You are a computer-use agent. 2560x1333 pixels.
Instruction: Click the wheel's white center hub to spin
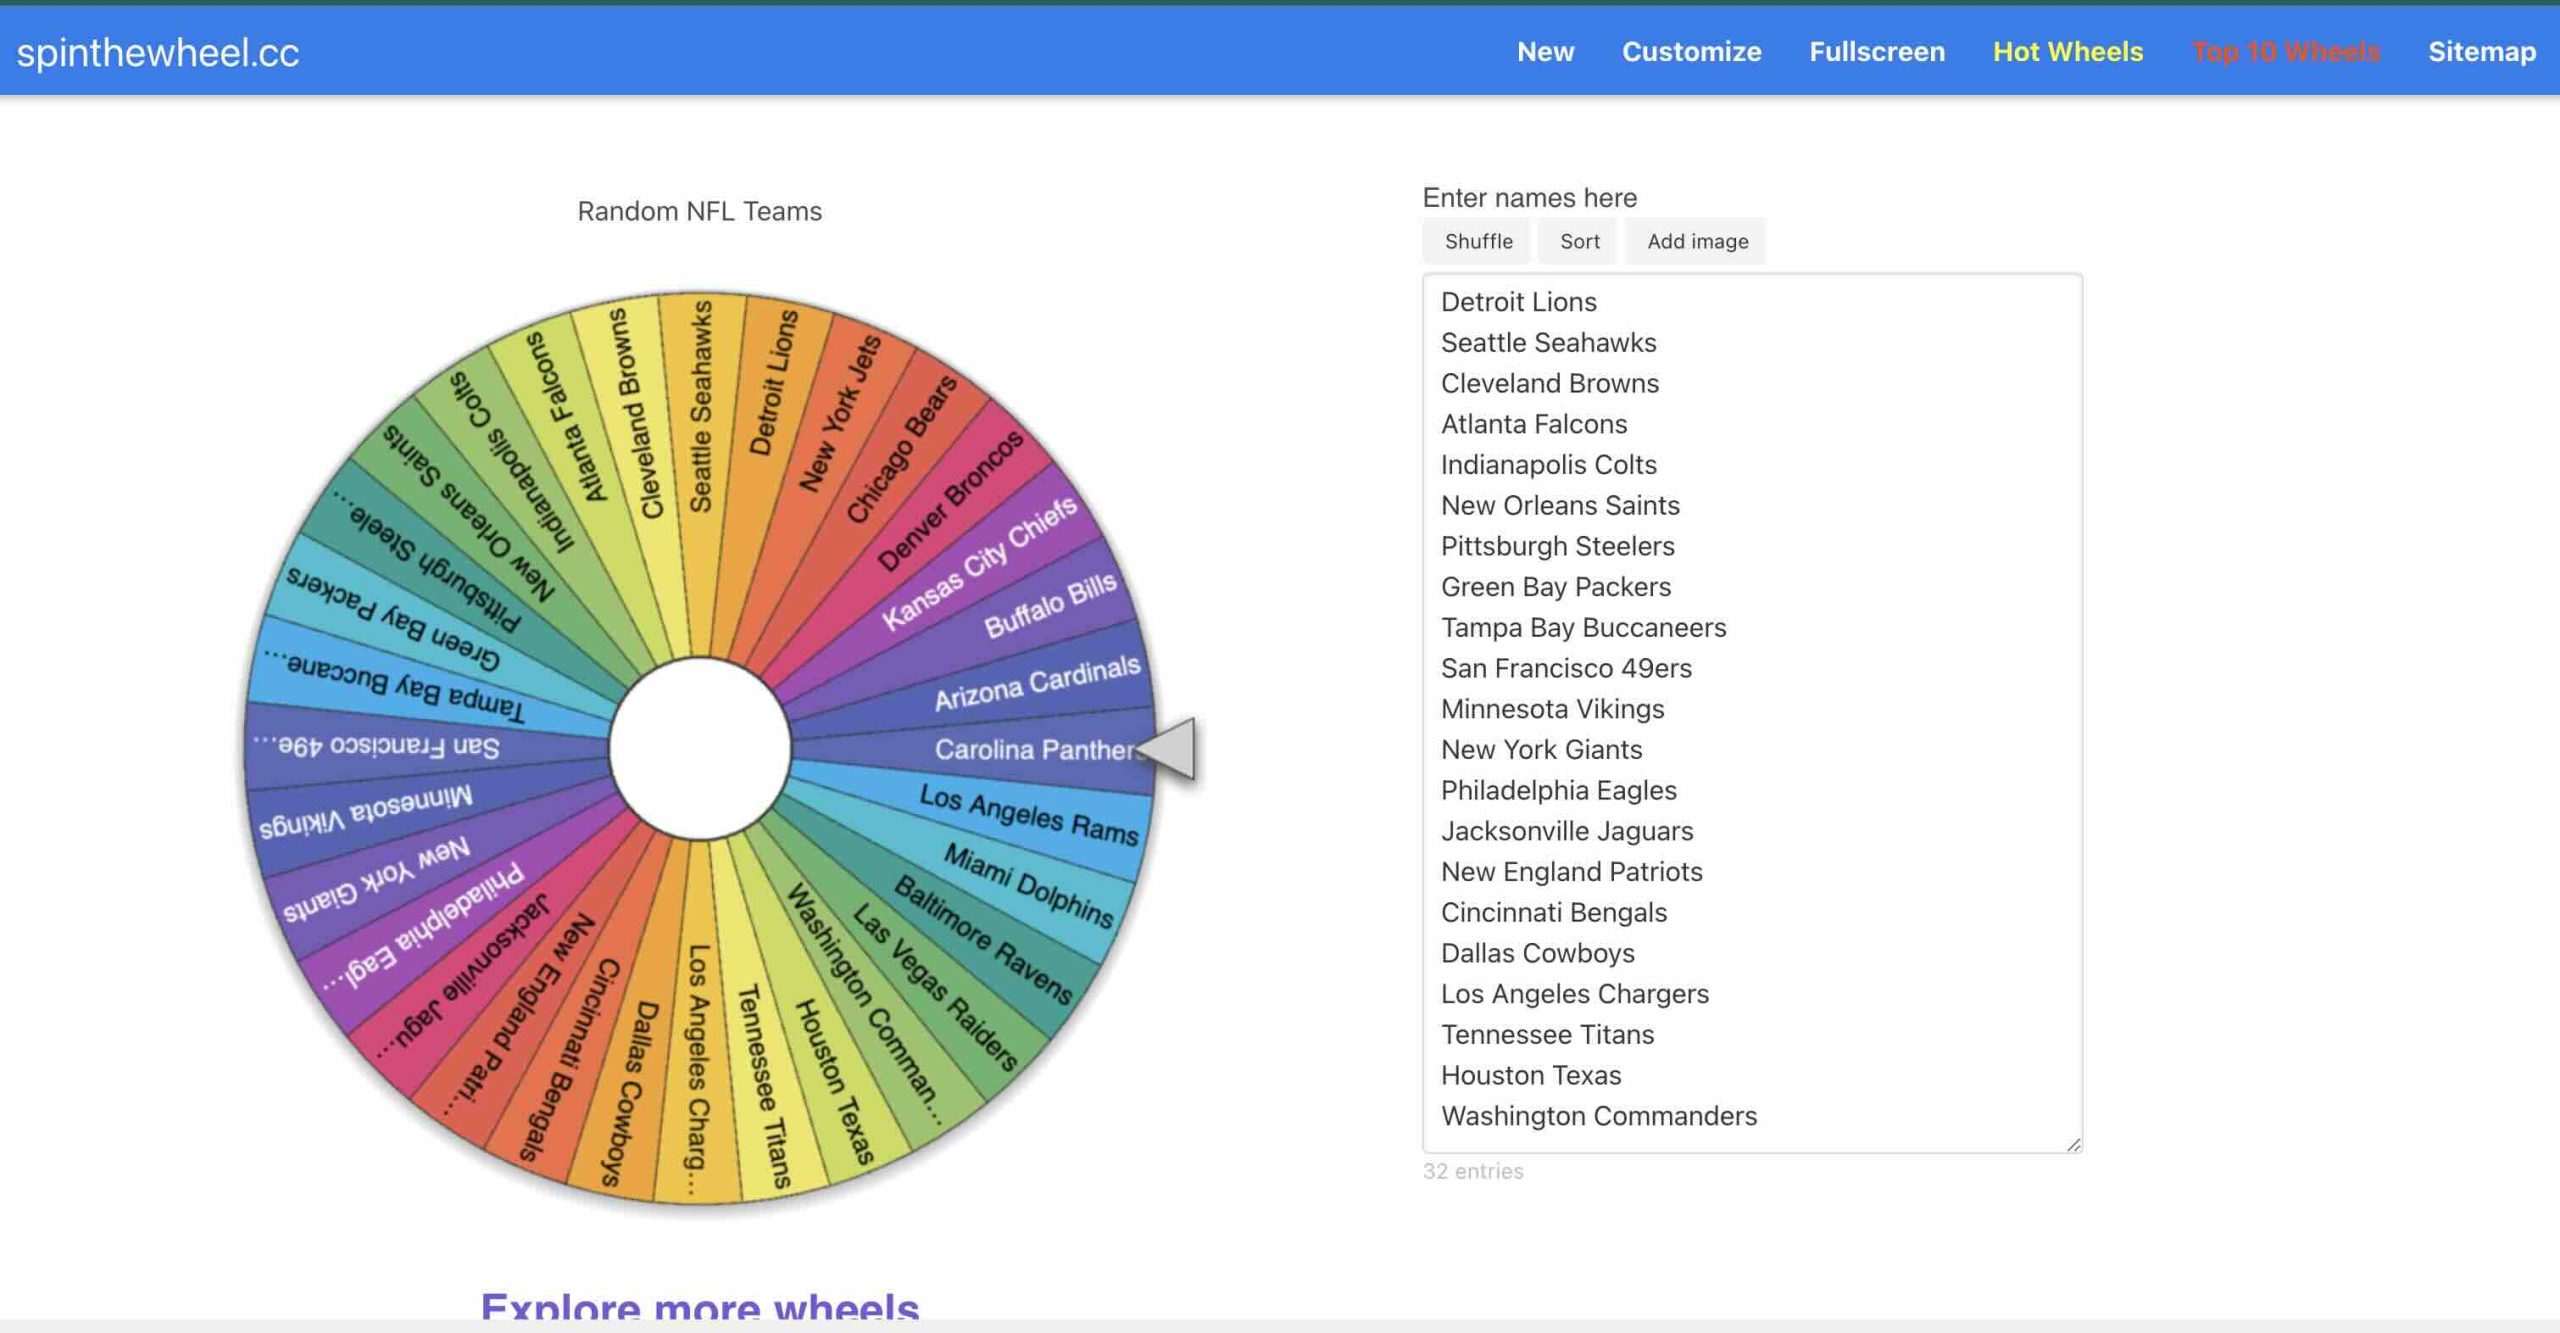point(700,748)
